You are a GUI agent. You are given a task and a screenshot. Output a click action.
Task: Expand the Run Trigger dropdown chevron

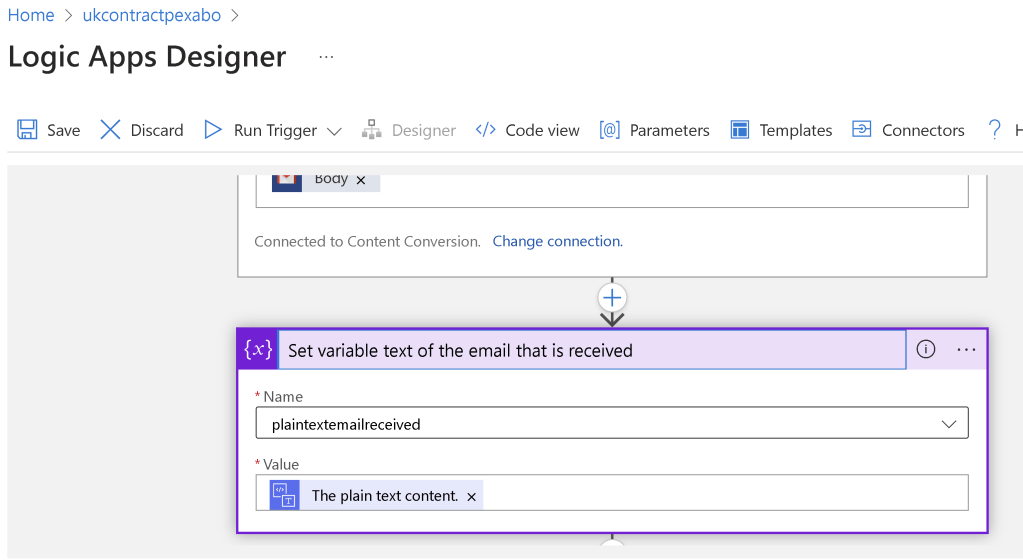pyautogui.click(x=334, y=131)
